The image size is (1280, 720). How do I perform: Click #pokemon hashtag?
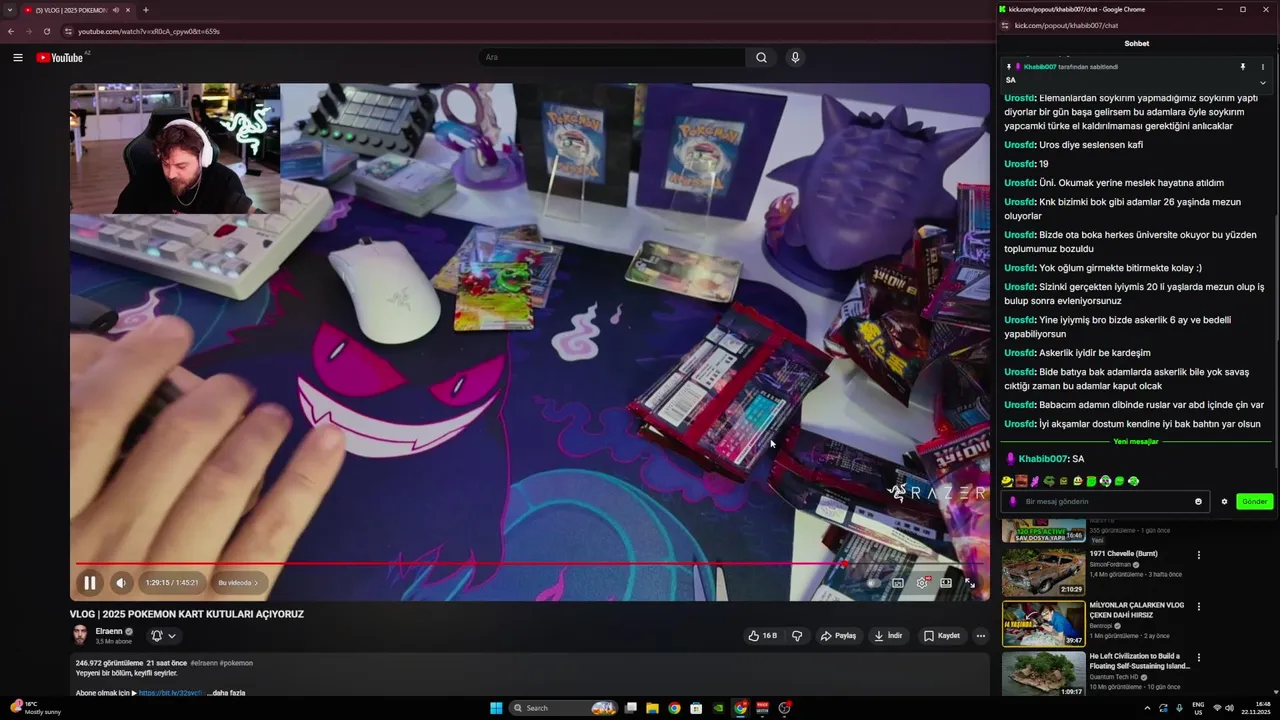[236, 663]
